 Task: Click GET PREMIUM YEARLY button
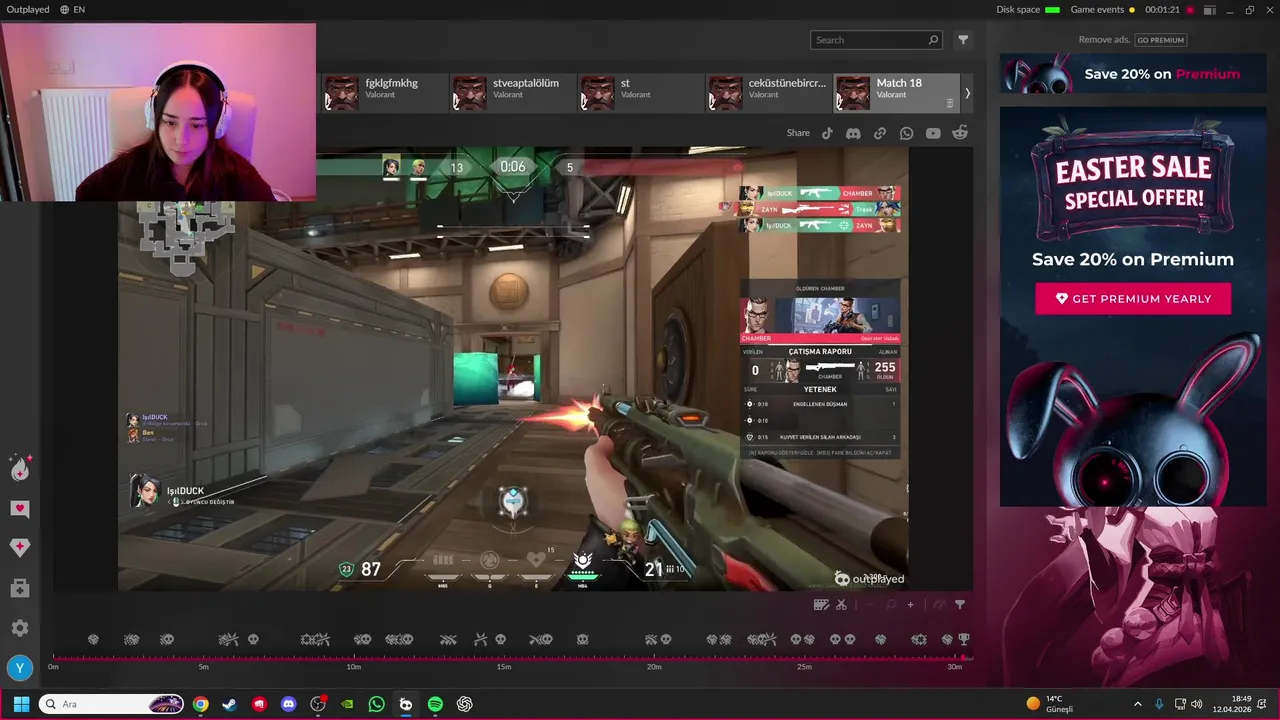1133,299
